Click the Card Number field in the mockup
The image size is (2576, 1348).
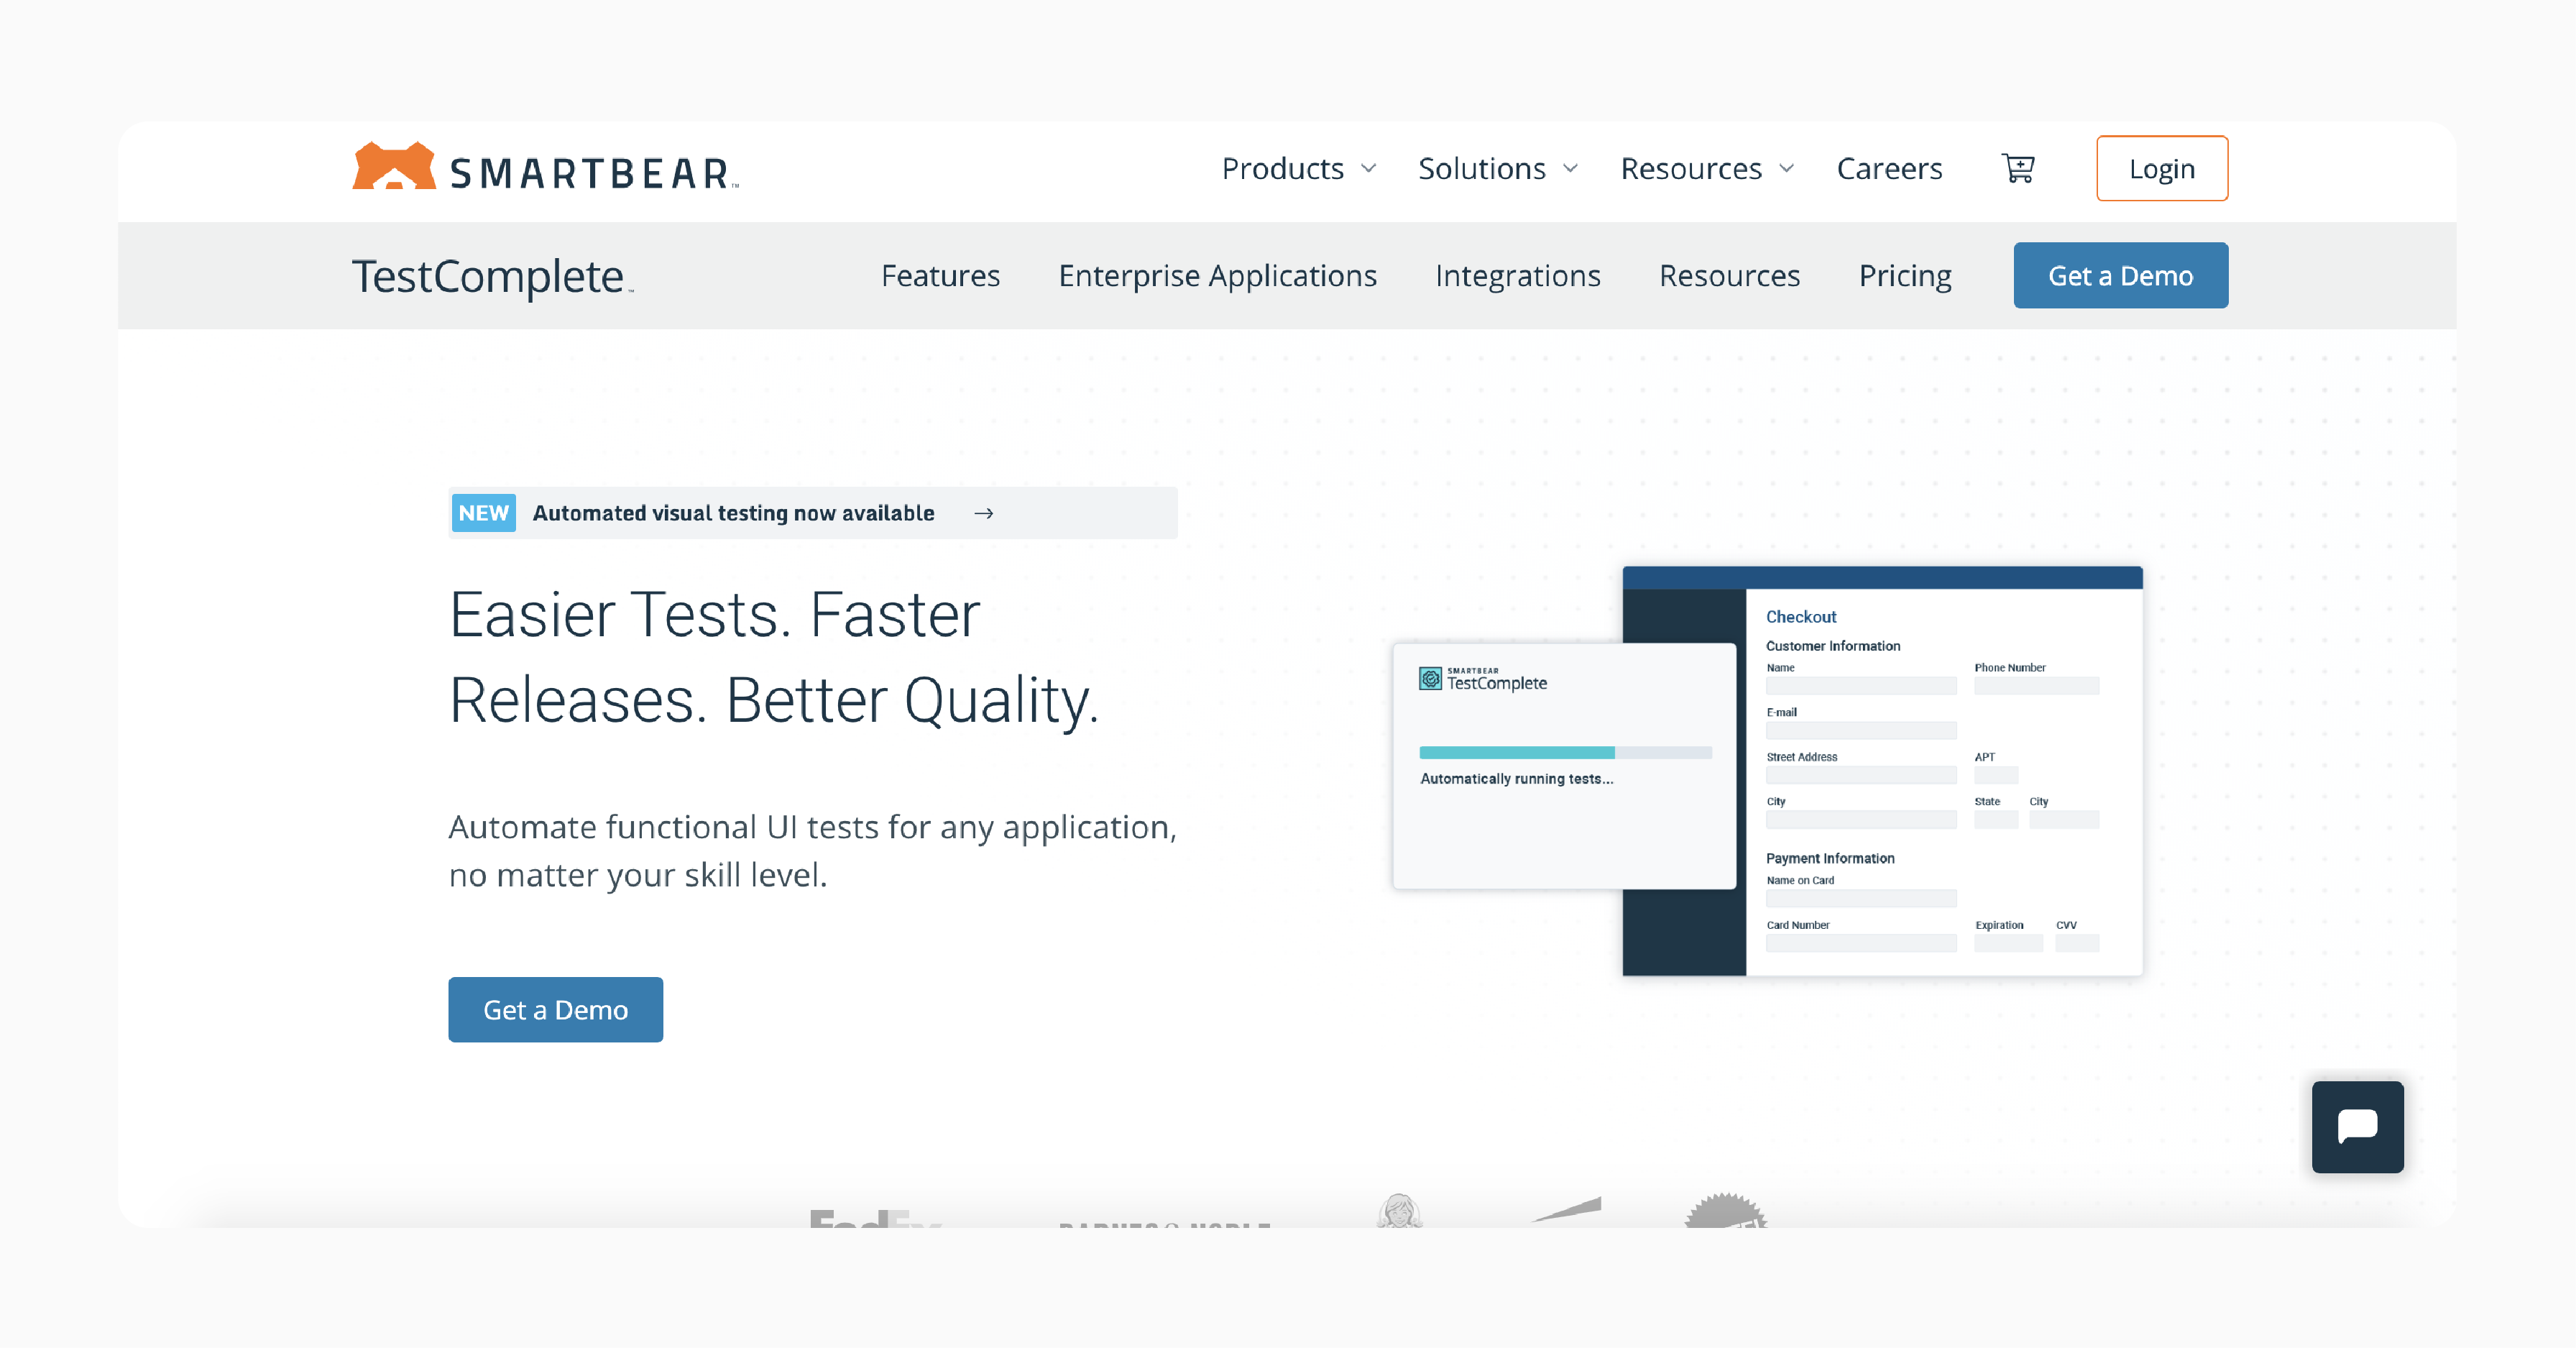pos(1860,942)
